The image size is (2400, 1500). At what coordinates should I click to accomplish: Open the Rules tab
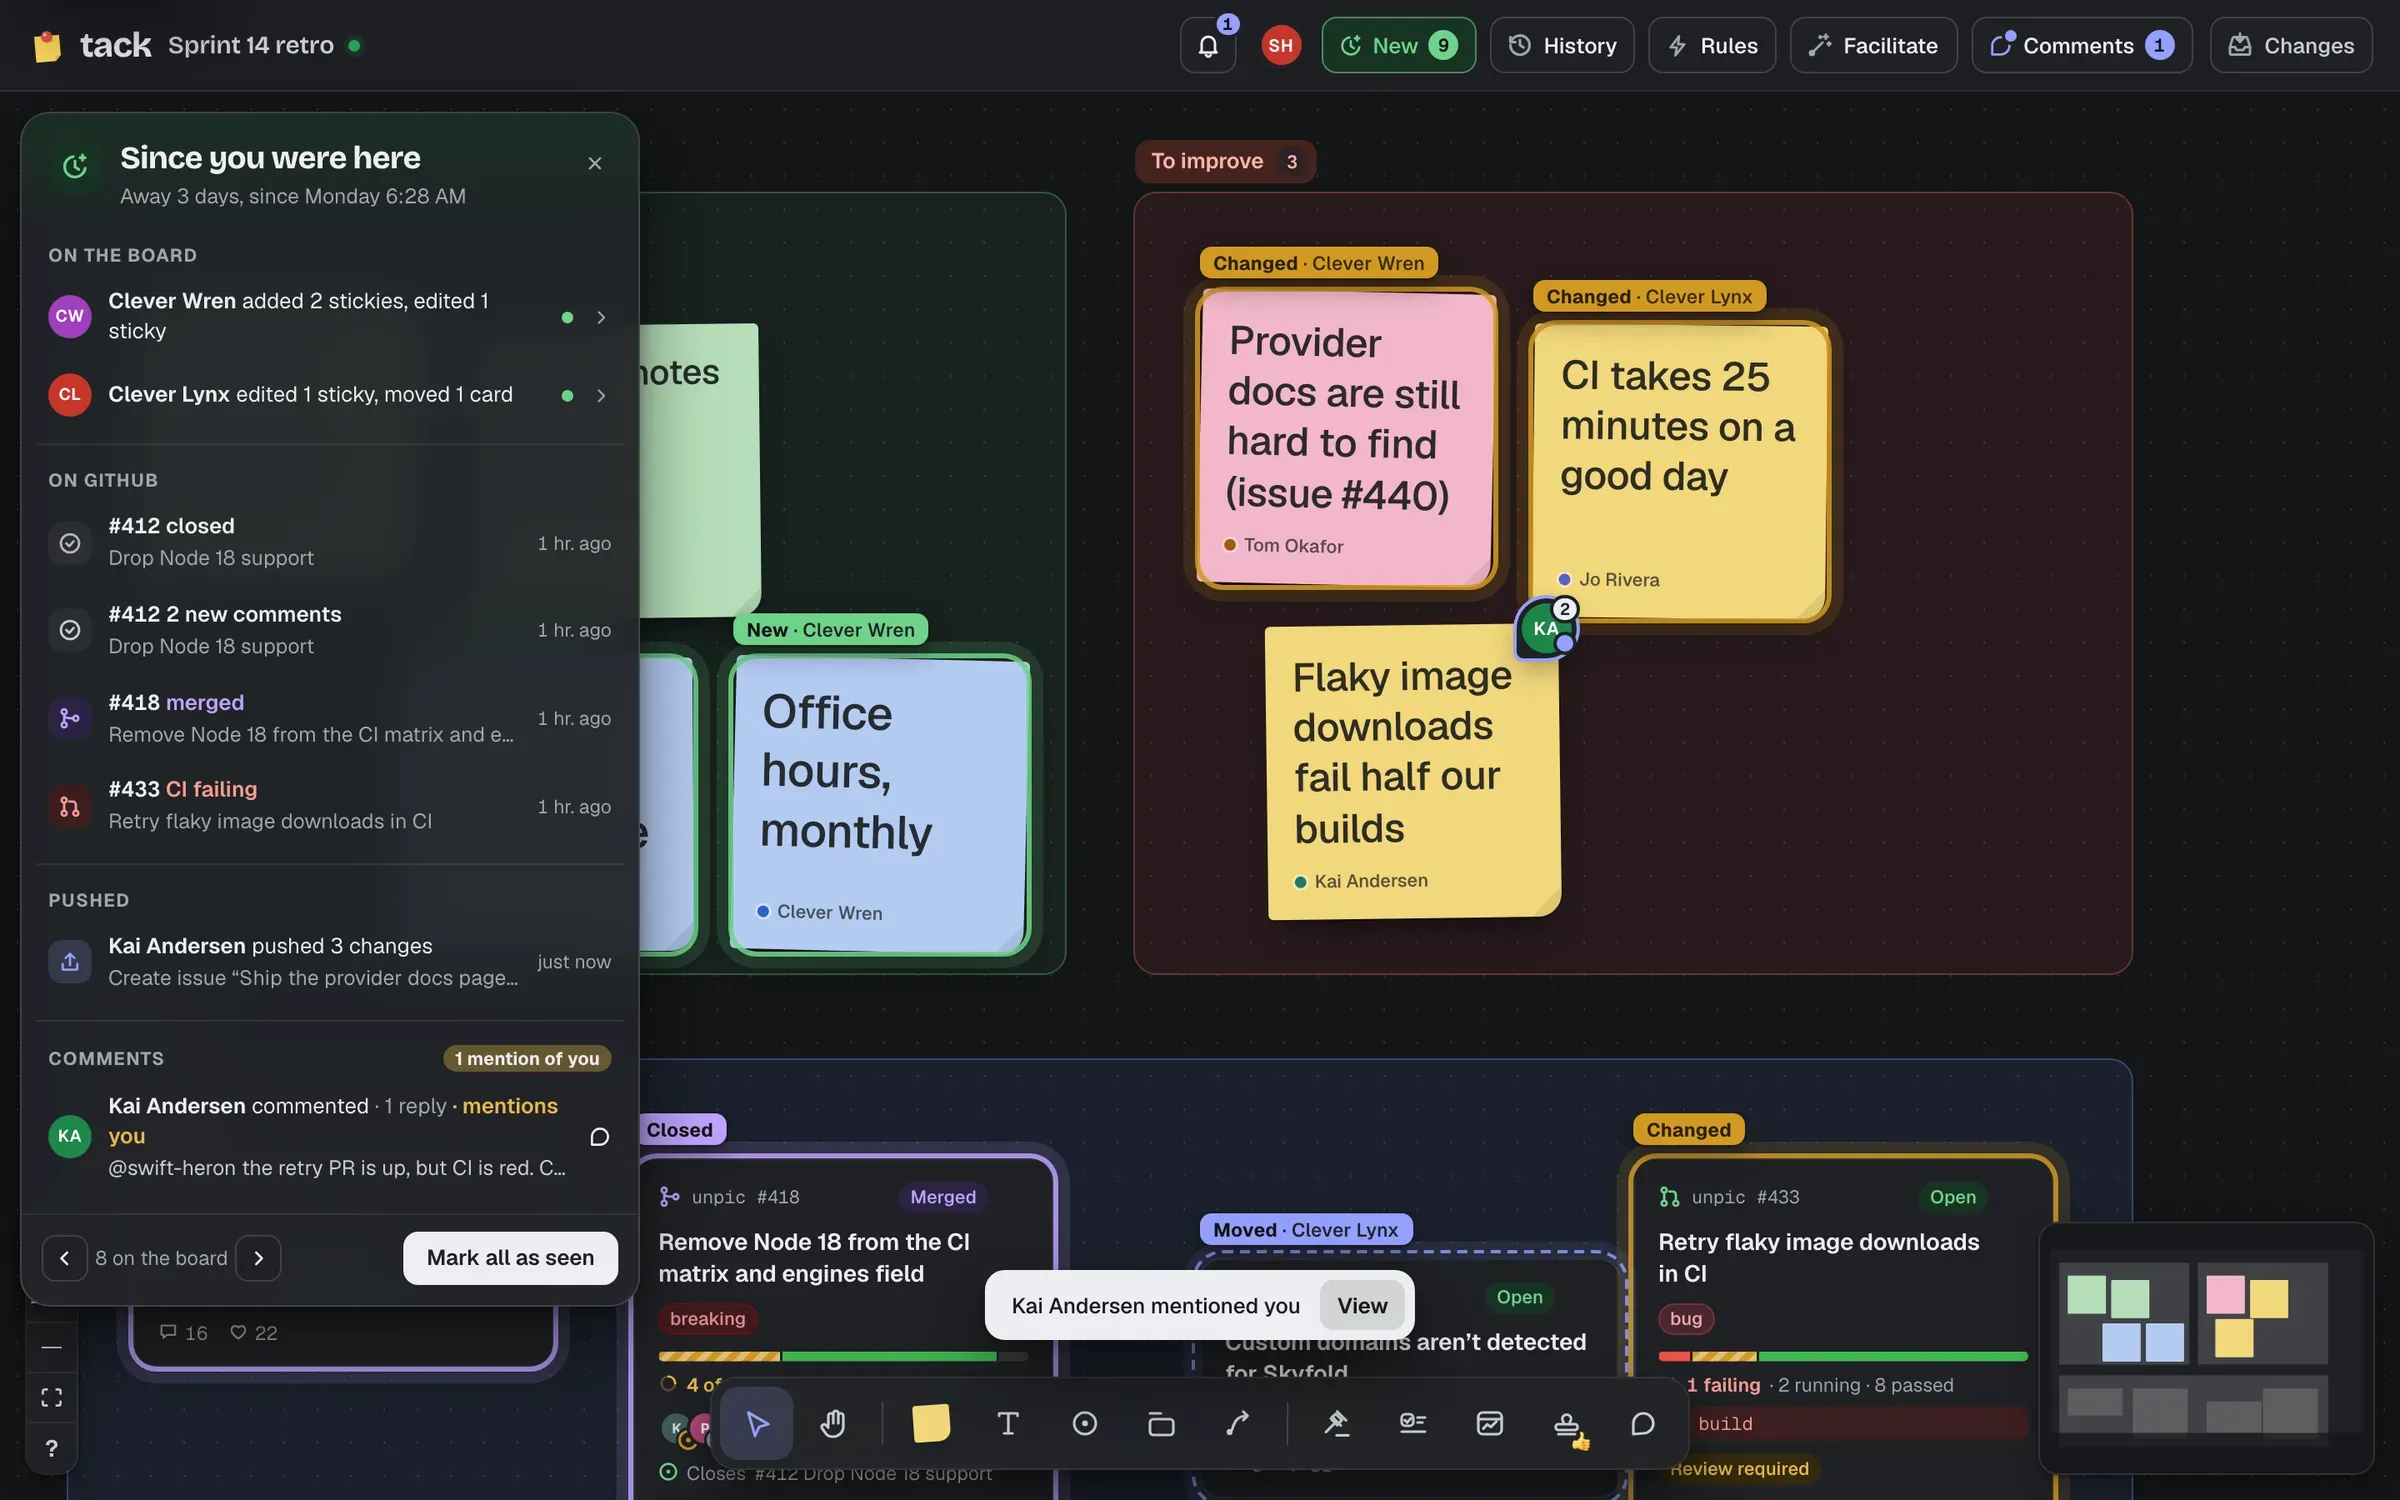[1712, 45]
